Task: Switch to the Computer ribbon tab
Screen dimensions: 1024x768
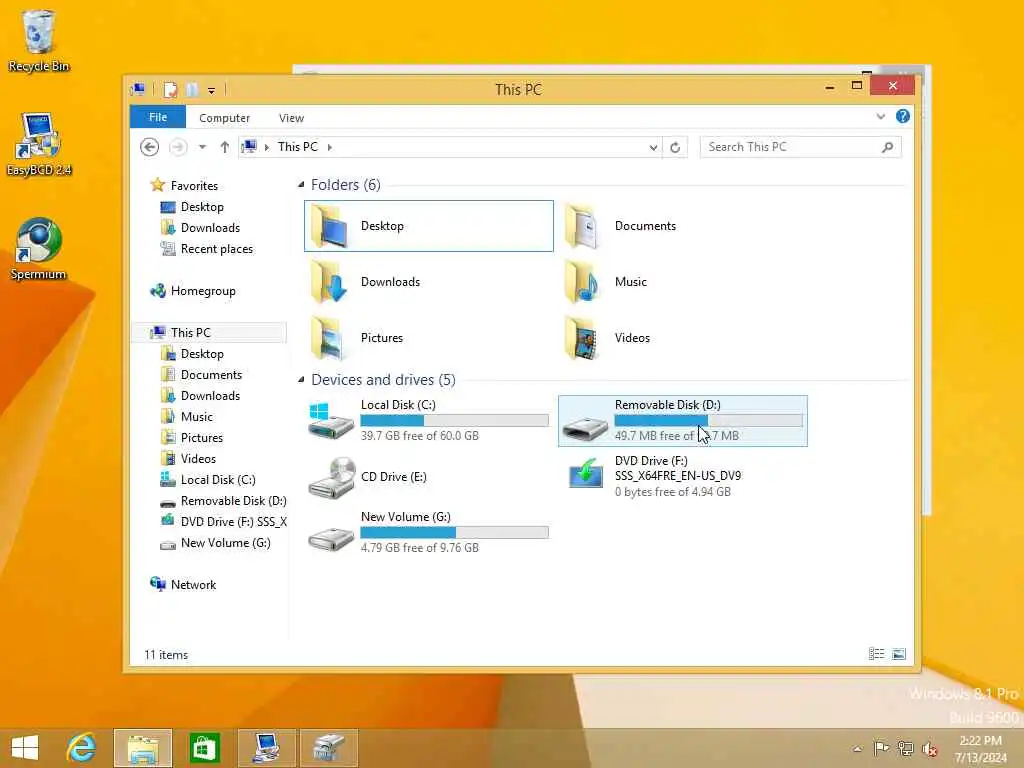Action: (224, 118)
